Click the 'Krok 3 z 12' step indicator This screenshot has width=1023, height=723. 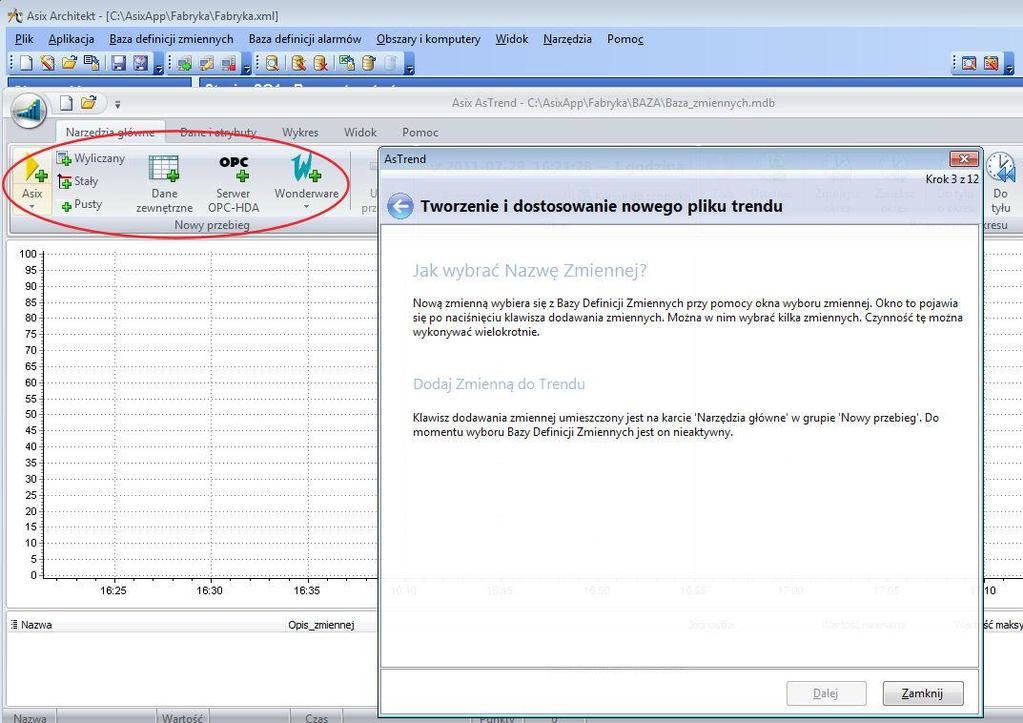952,179
